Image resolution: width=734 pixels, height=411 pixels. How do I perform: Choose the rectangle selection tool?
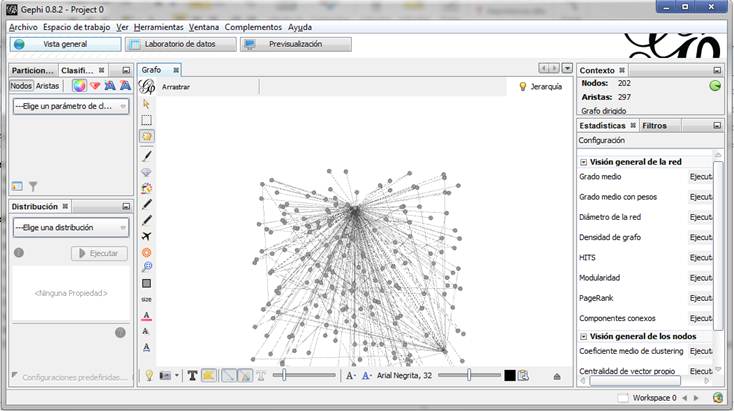(146, 119)
